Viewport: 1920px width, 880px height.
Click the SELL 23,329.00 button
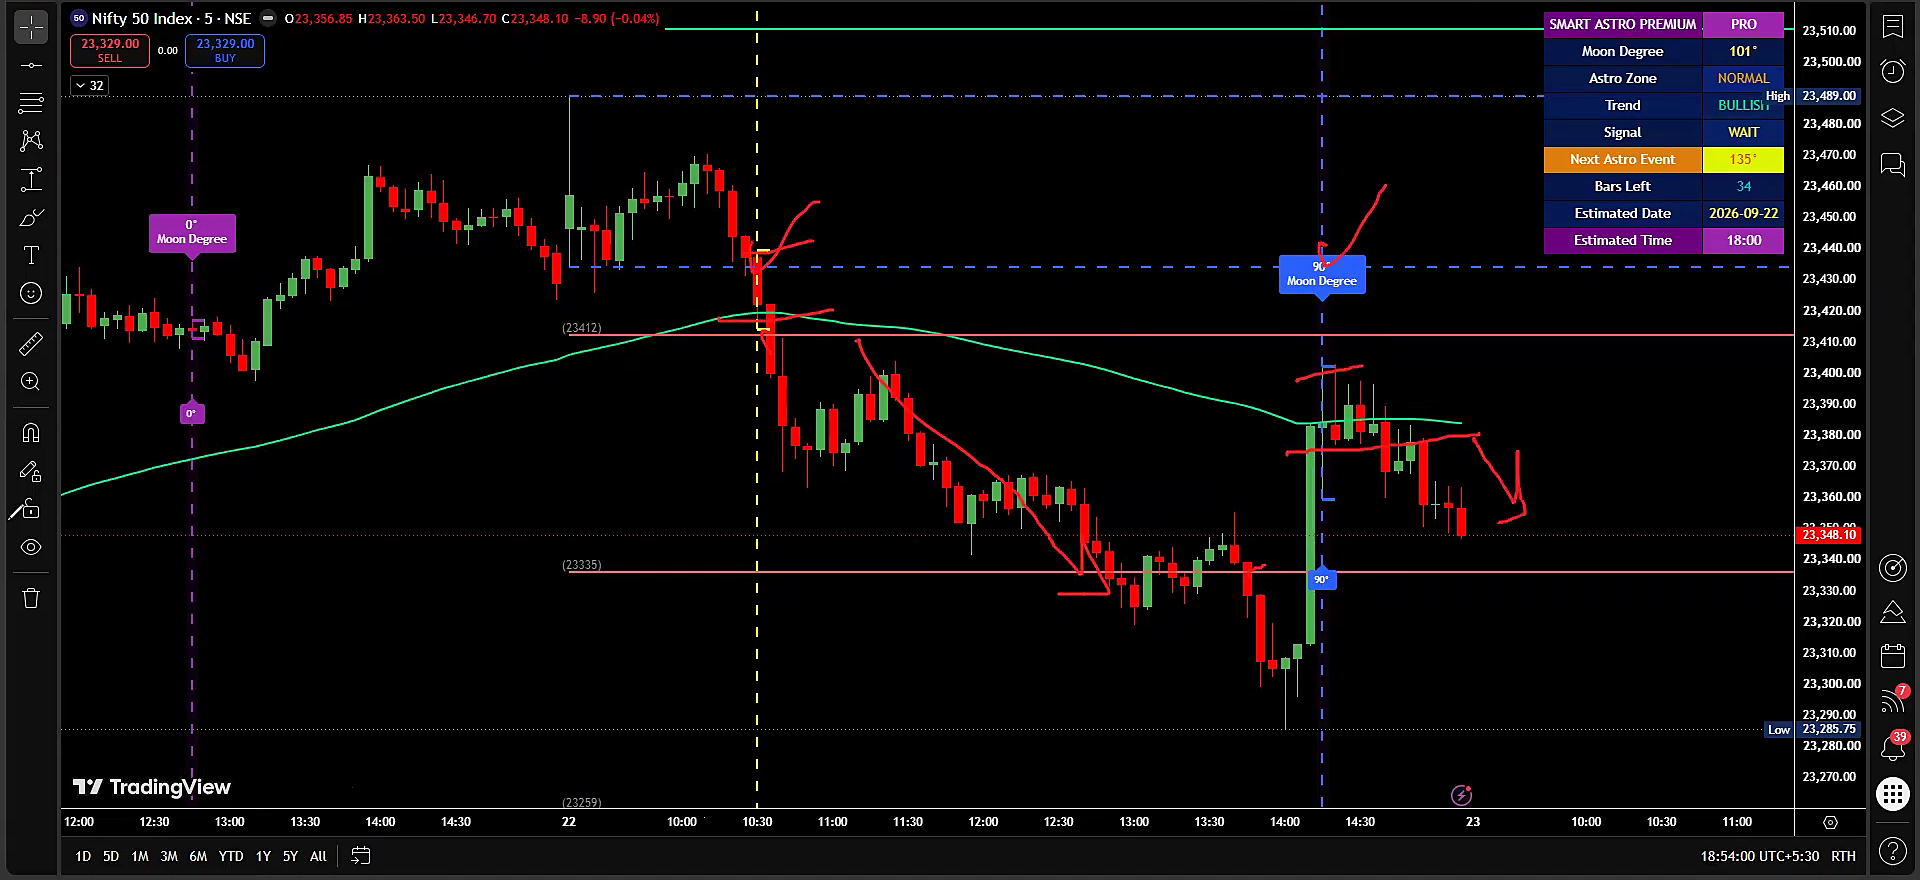[110, 50]
